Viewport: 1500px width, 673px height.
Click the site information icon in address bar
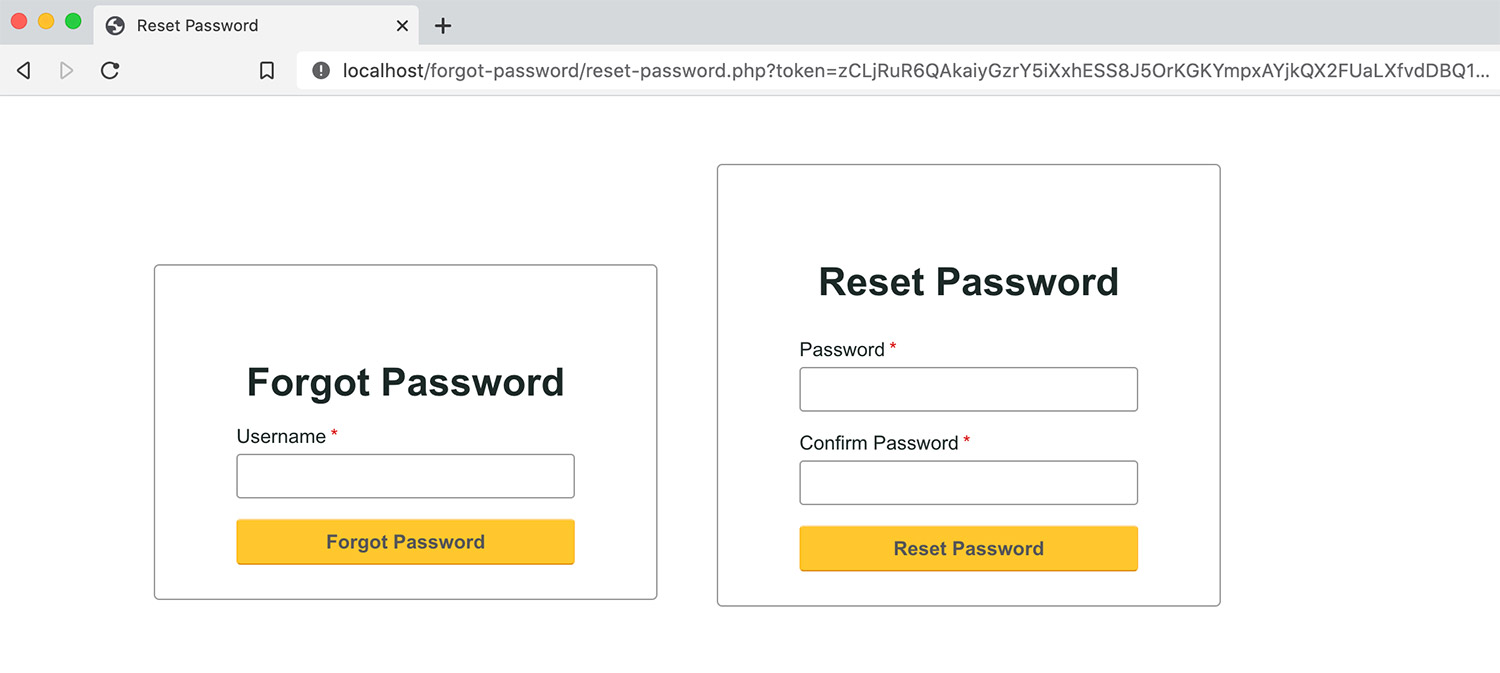[320, 70]
